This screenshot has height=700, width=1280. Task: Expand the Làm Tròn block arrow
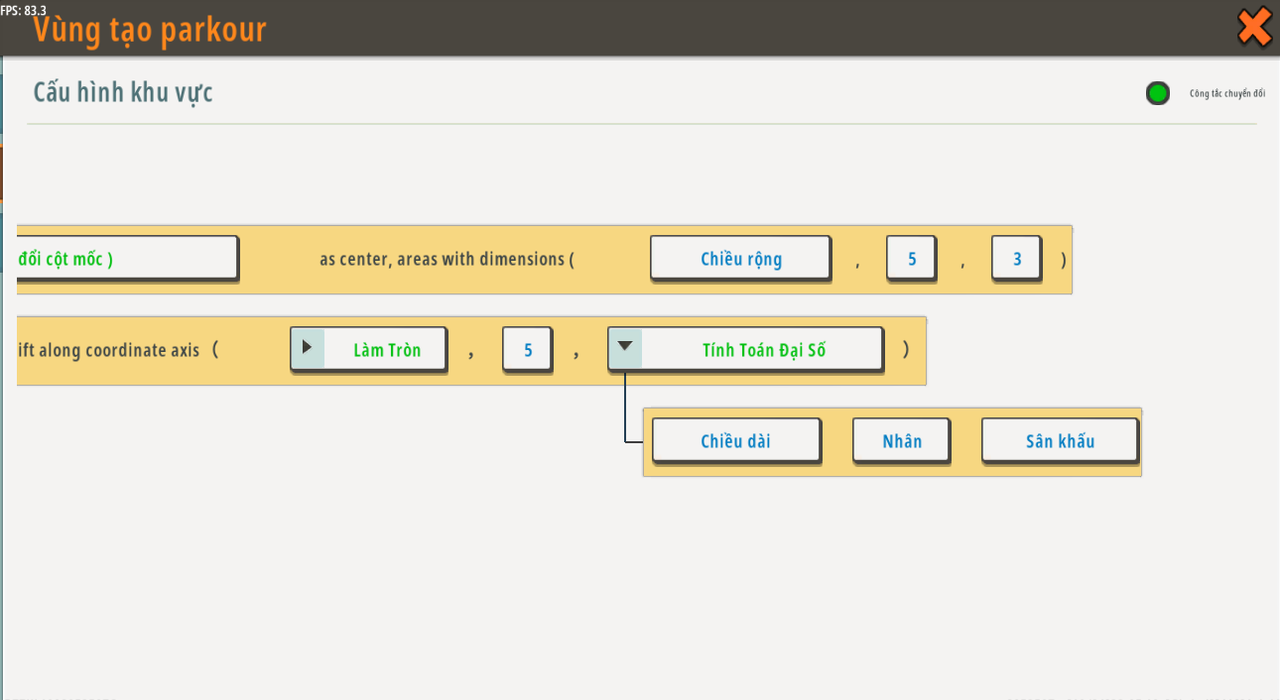click(x=307, y=348)
